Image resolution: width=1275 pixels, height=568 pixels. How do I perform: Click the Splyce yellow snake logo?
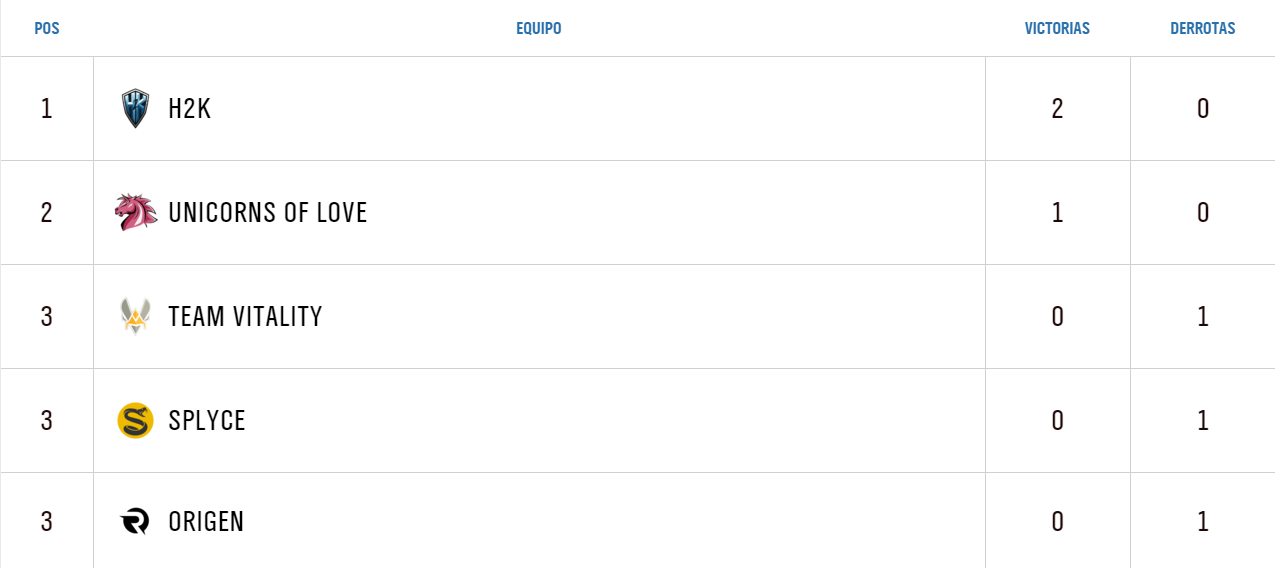click(x=135, y=420)
